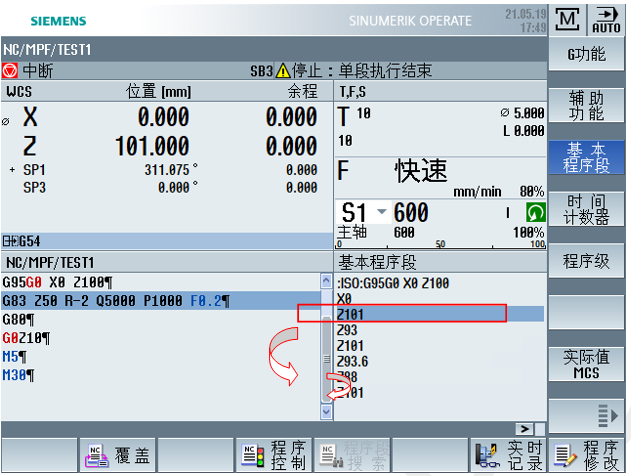631x476 pixels.
Task: Click the :ISO:G95G0 X0 Z100 basic block
Action: click(x=393, y=283)
